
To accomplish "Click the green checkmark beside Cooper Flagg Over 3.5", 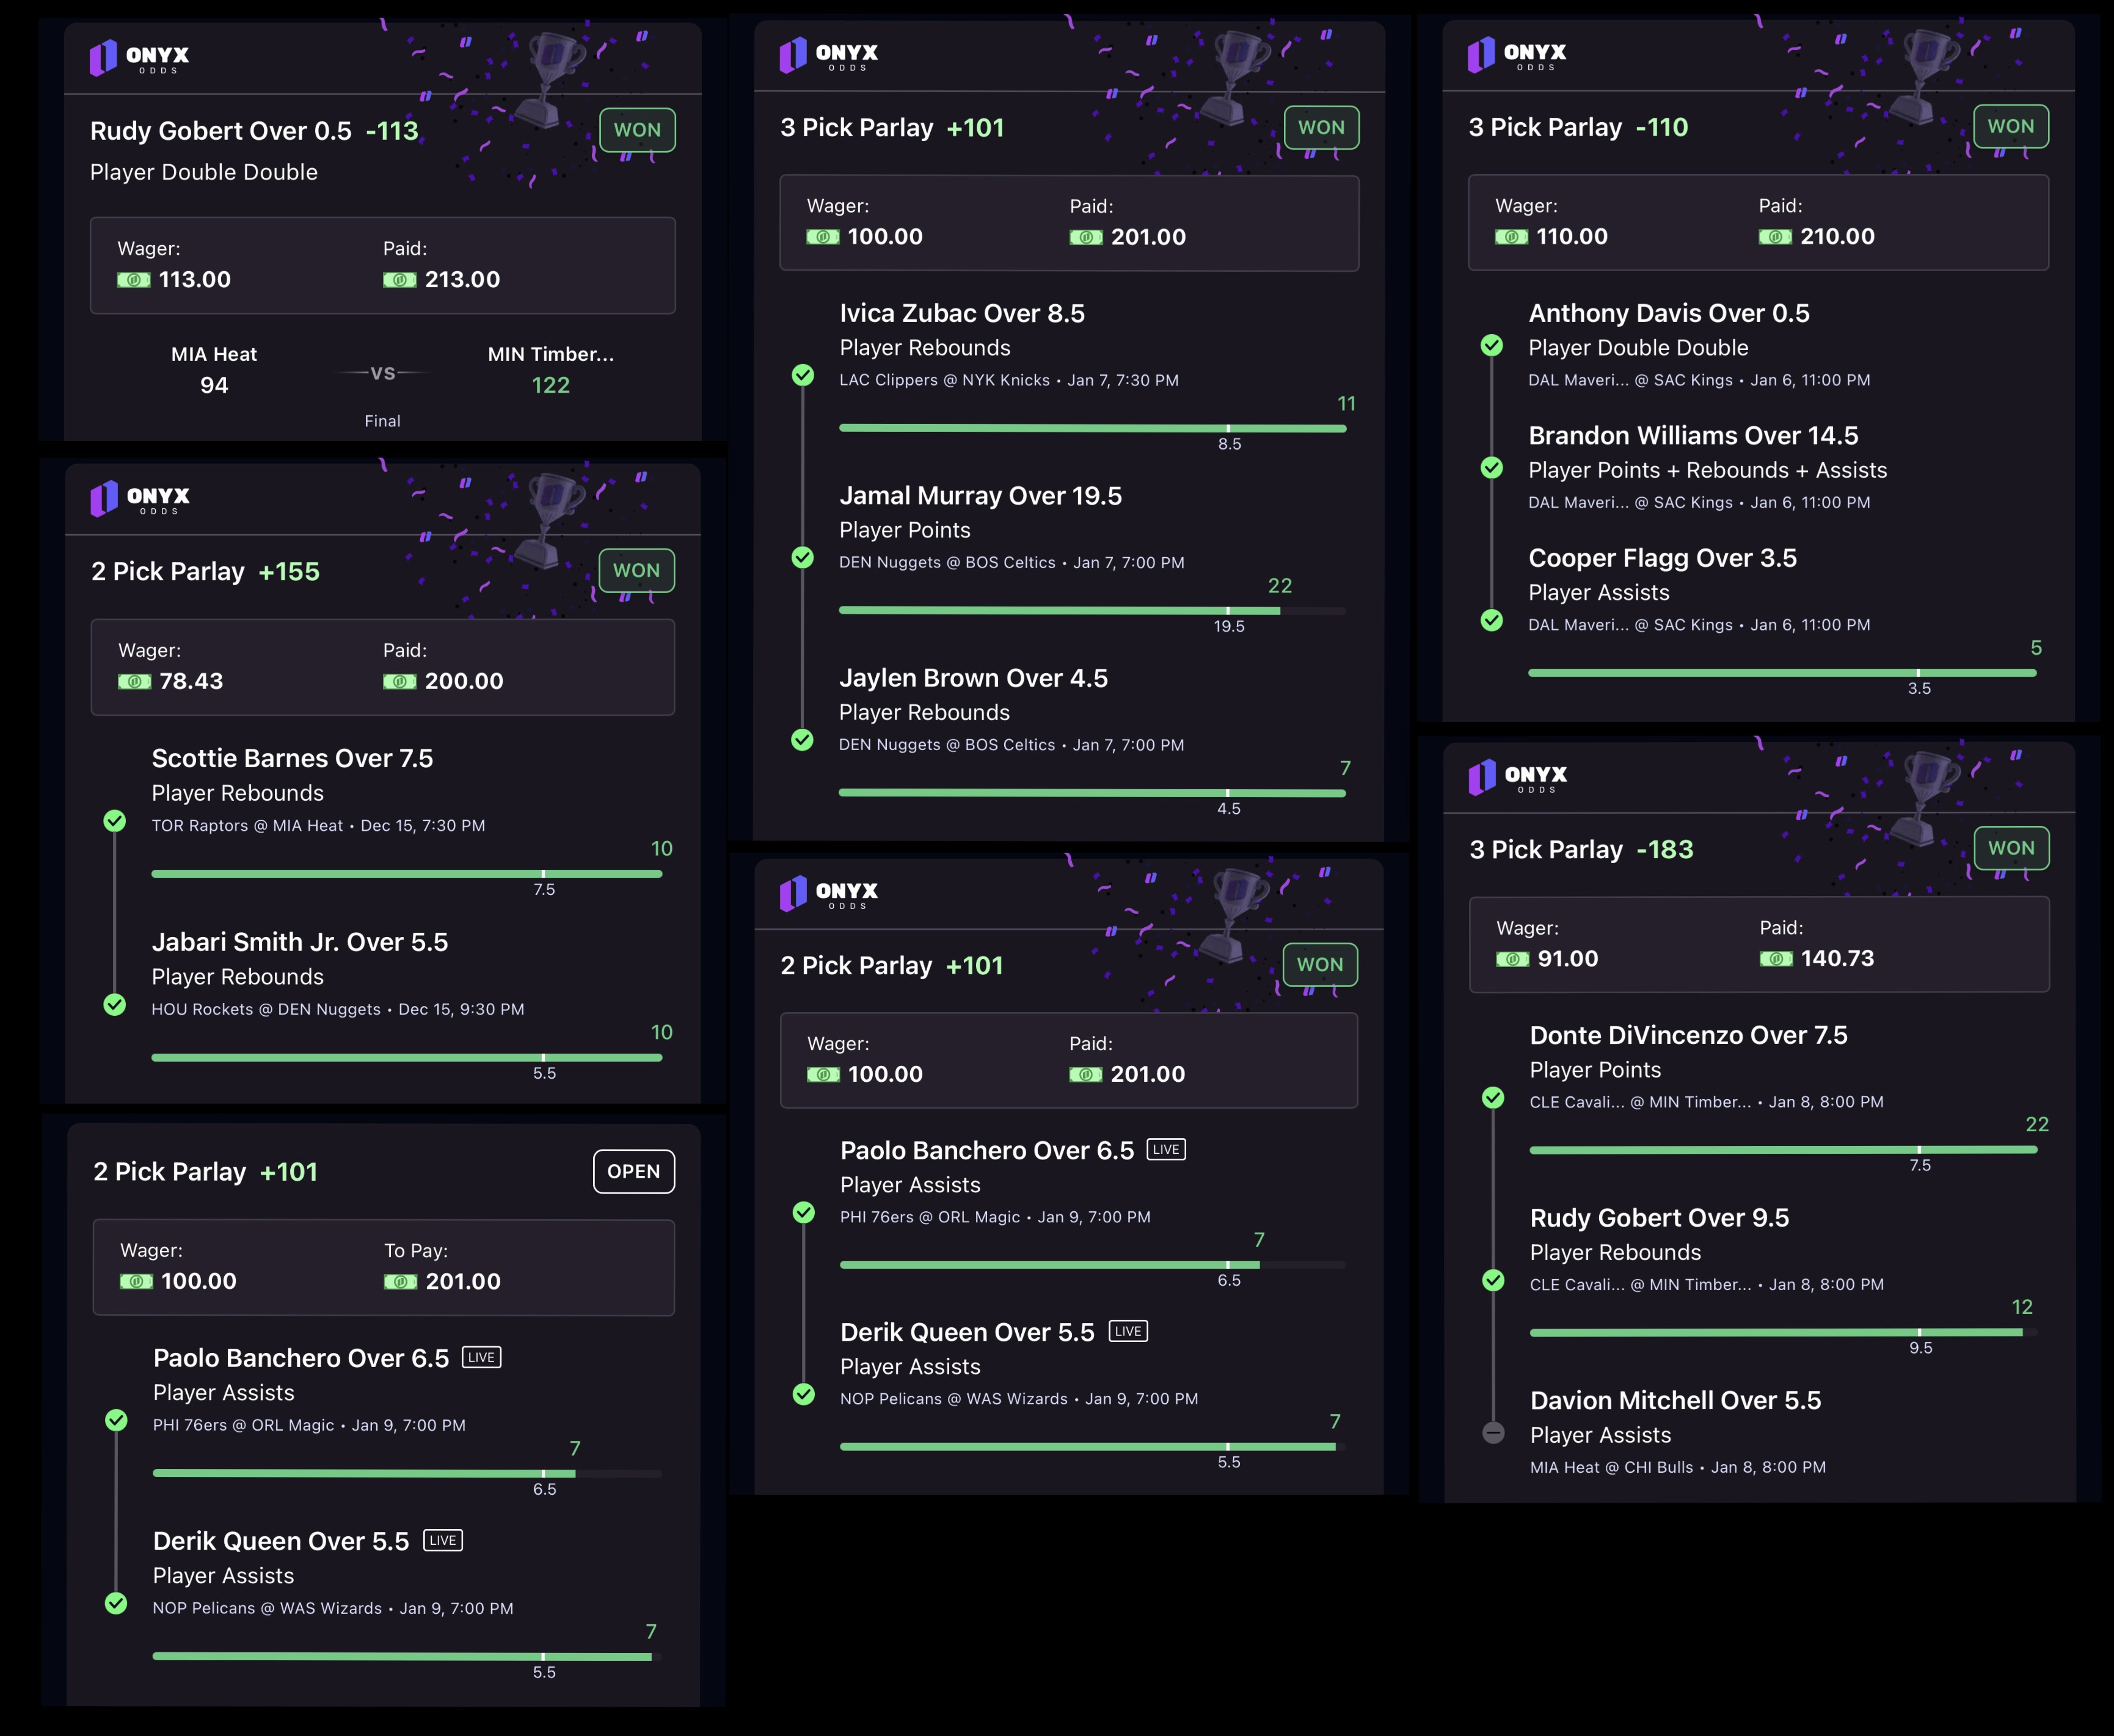I will (1492, 620).
